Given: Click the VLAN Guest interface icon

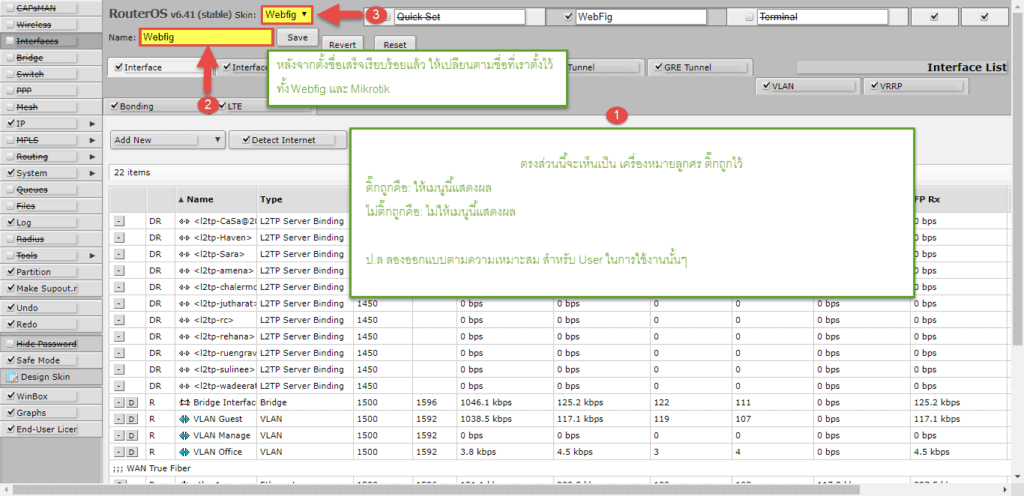Looking at the screenshot, I should pyautogui.click(x=184, y=419).
